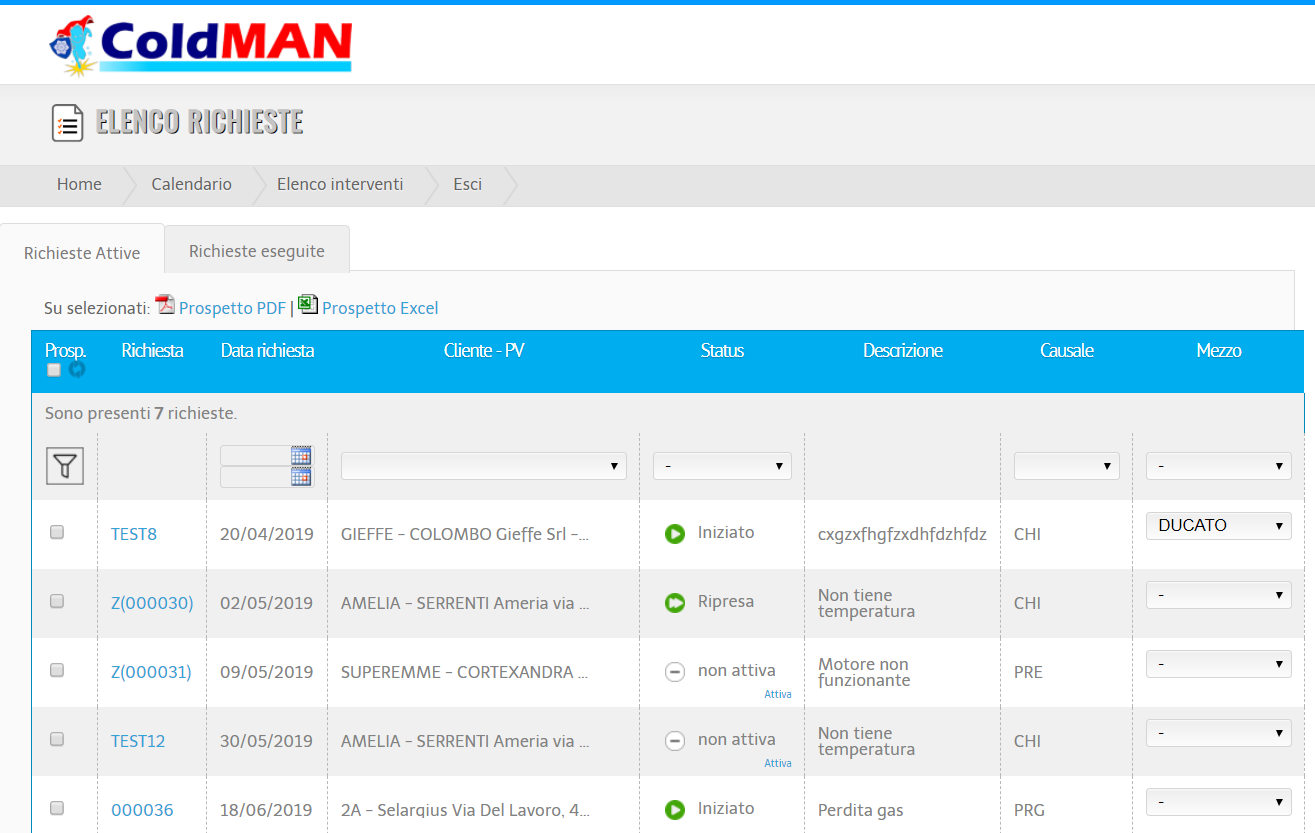The image size is (1315, 833).
Task: Switch to the Richieste eseguite tab
Action: [x=257, y=251]
